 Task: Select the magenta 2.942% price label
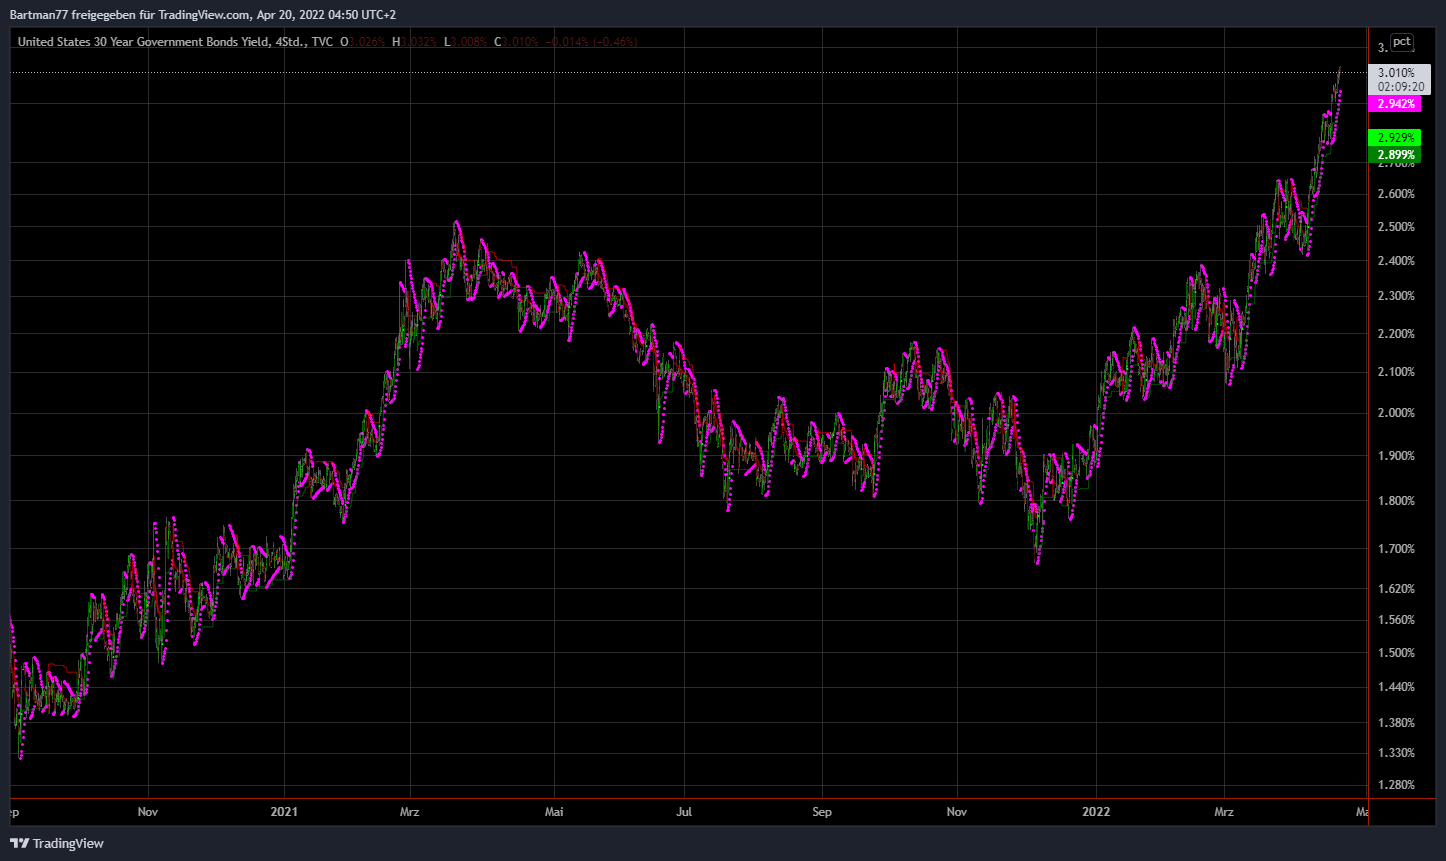[1395, 103]
